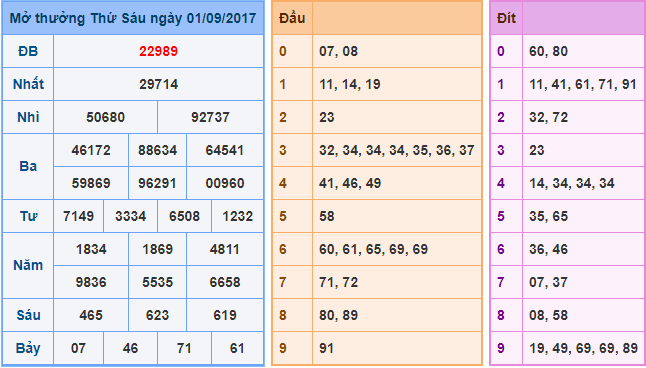Image resolution: width=646 pixels, height=368 pixels.
Task: Click Bảy prize number 61
Action: point(237,348)
